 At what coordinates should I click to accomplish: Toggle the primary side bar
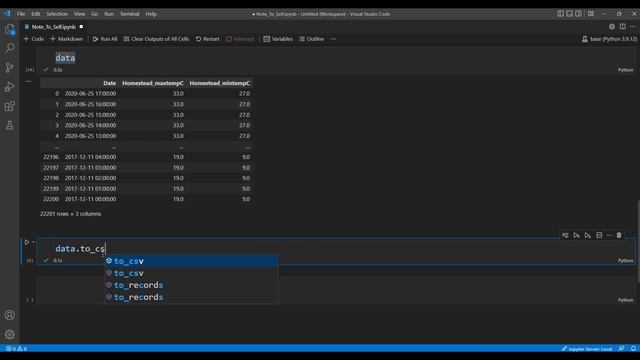[x=560, y=13]
